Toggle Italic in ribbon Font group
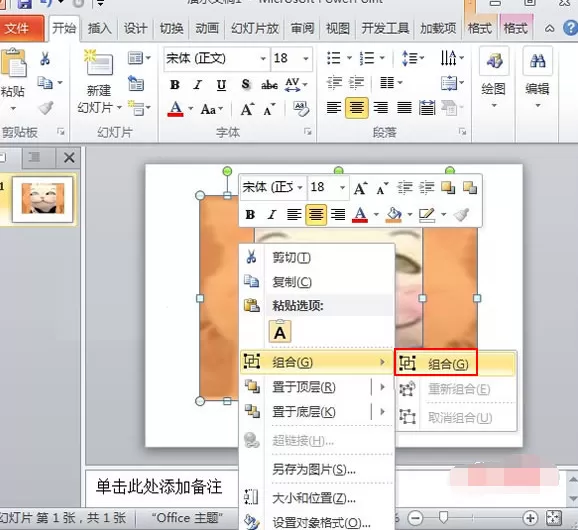This screenshot has height=530, width=578. click(198, 85)
